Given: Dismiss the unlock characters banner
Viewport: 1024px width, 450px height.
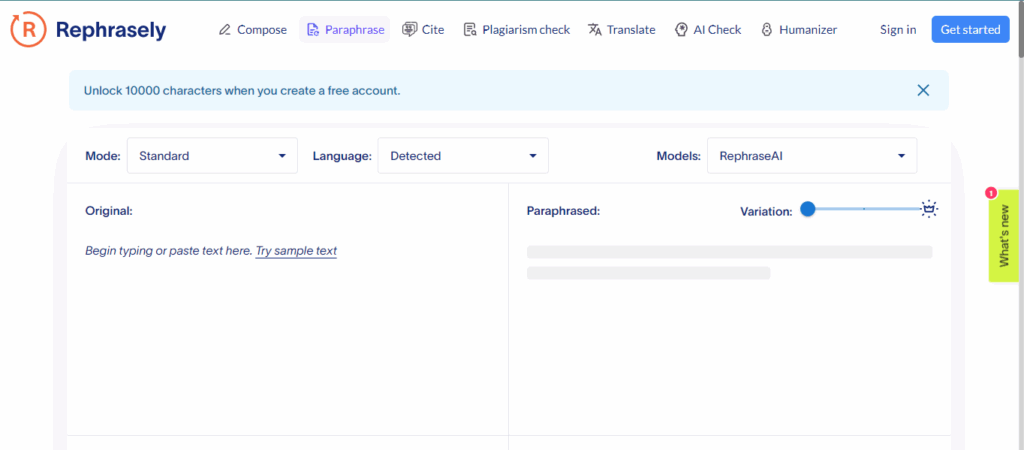Looking at the screenshot, I should click(923, 90).
